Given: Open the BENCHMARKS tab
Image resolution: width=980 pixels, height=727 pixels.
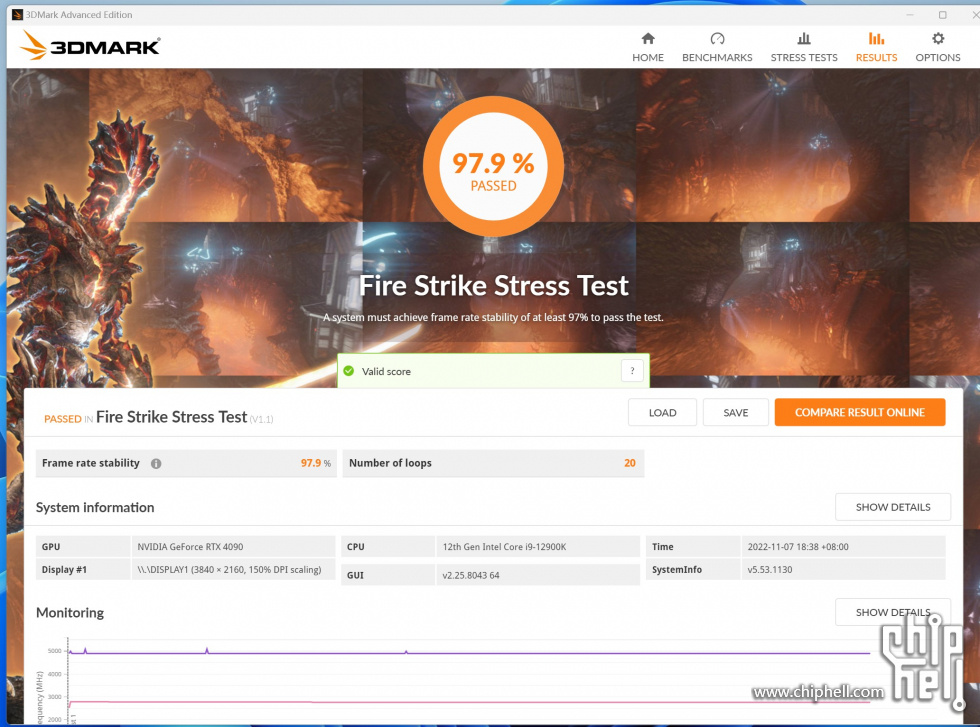Looking at the screenshot, I should tap(717, 47).
